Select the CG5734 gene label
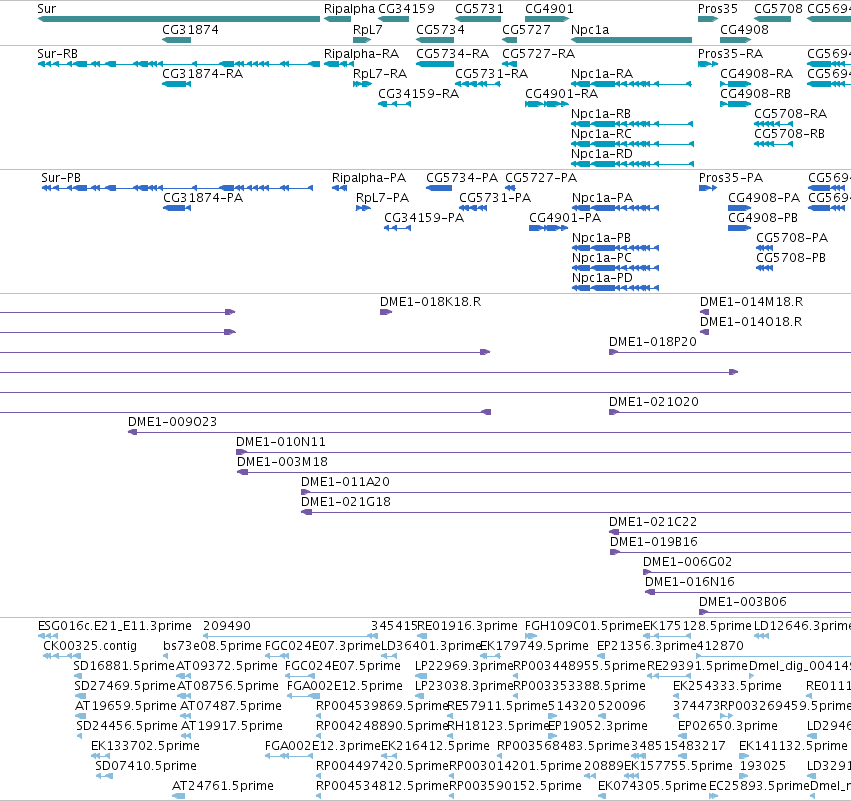The width and height of the screenshot is (851, 801). (x=440, y=29)
